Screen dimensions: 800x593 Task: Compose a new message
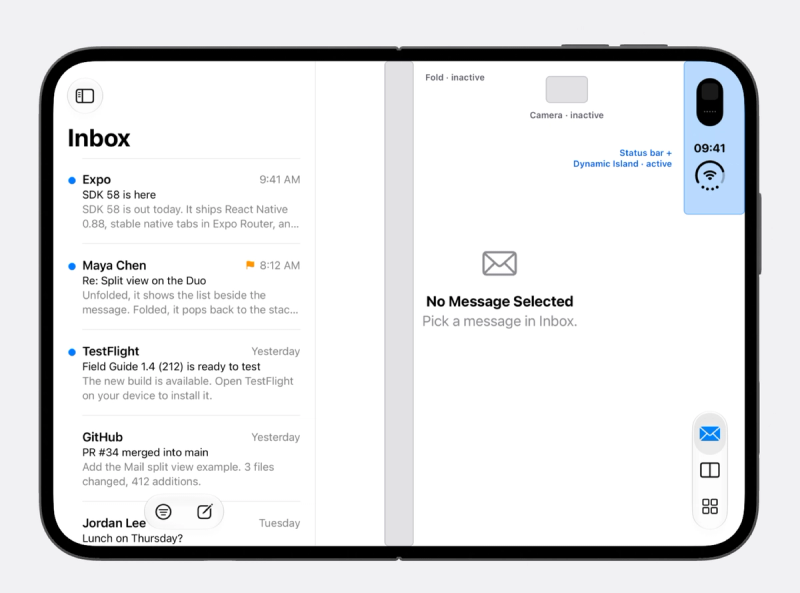tap(205, 511)
